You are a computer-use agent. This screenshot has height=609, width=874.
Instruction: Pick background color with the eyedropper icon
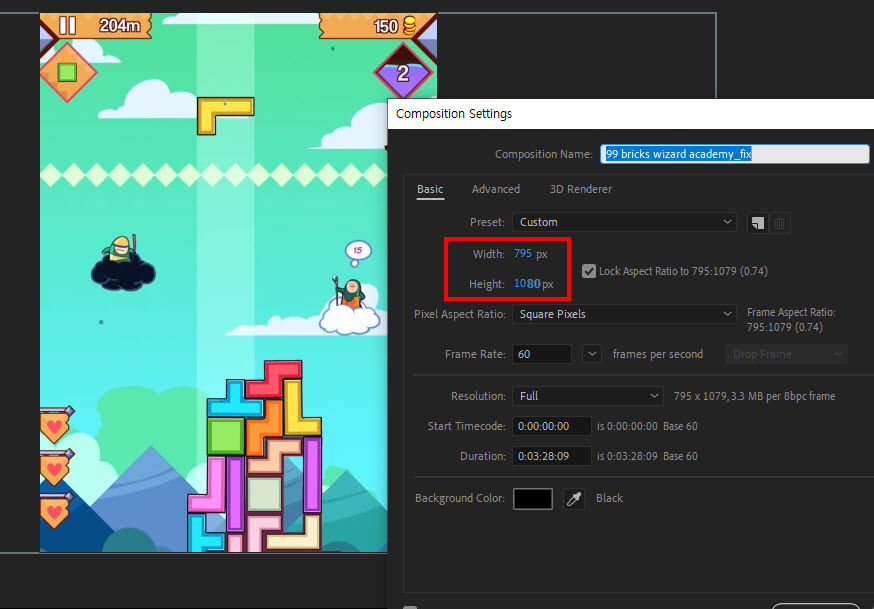(x=574, y=499)
